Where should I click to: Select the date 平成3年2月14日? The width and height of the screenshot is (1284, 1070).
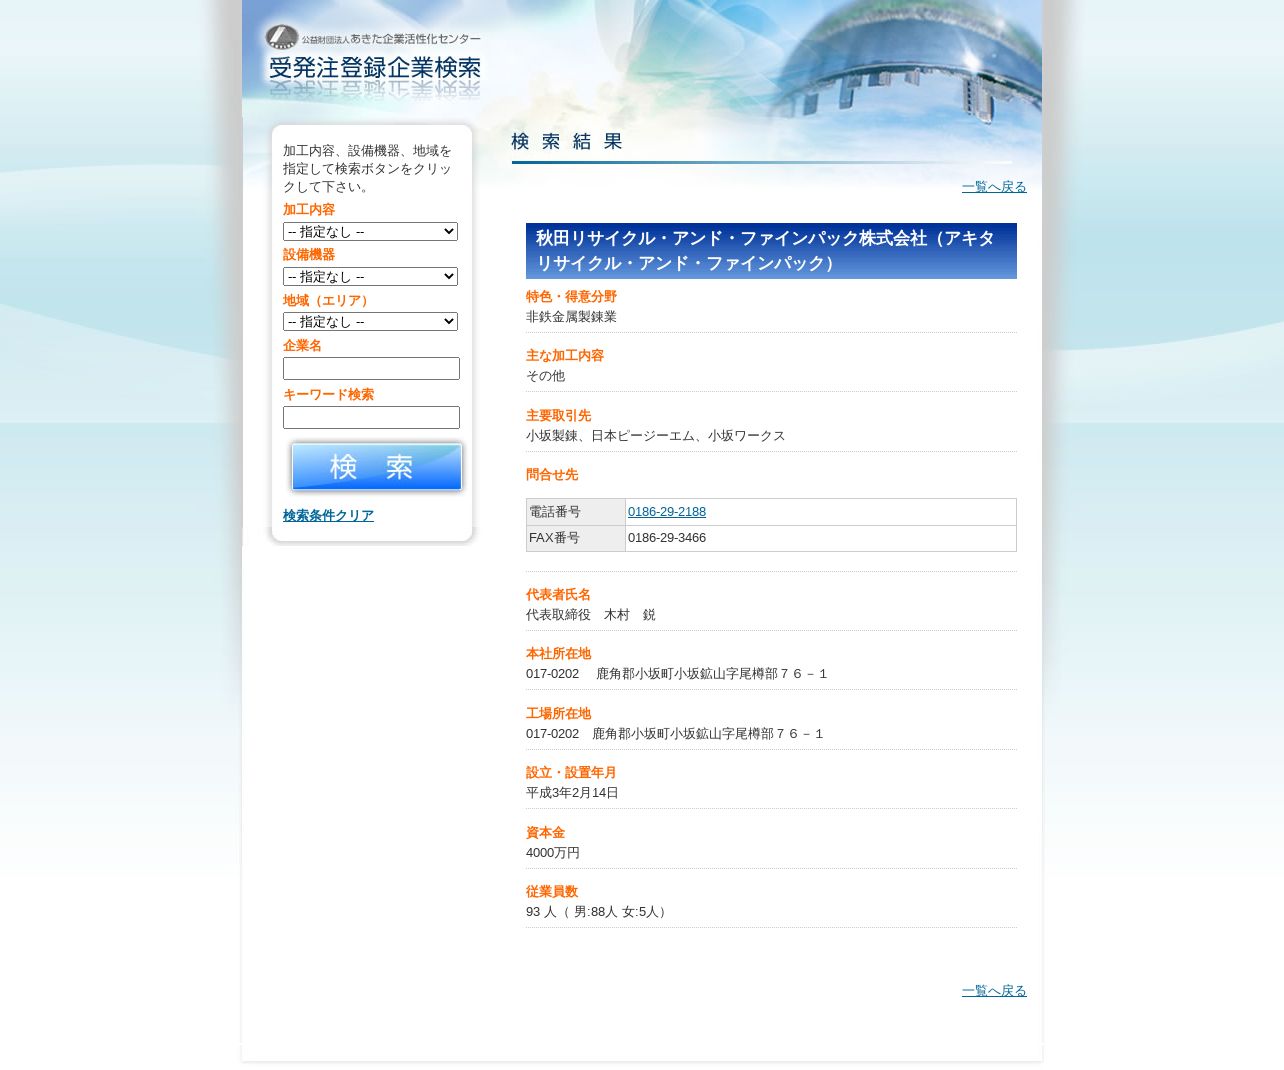click(x=572, y=793)
